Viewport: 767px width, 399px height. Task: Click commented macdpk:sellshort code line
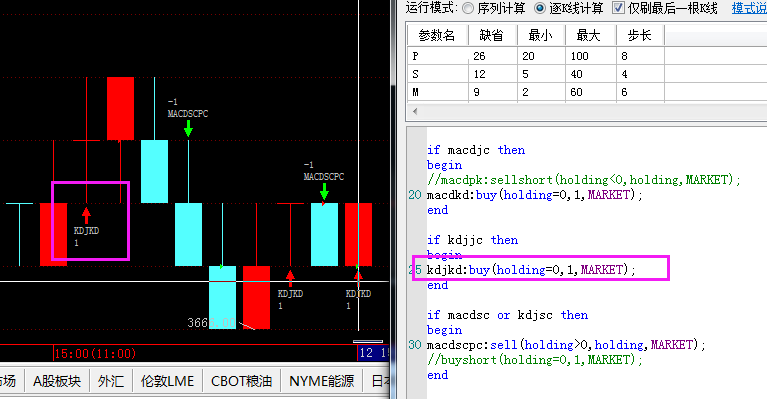pyautogui.click(x=584, y=180)
